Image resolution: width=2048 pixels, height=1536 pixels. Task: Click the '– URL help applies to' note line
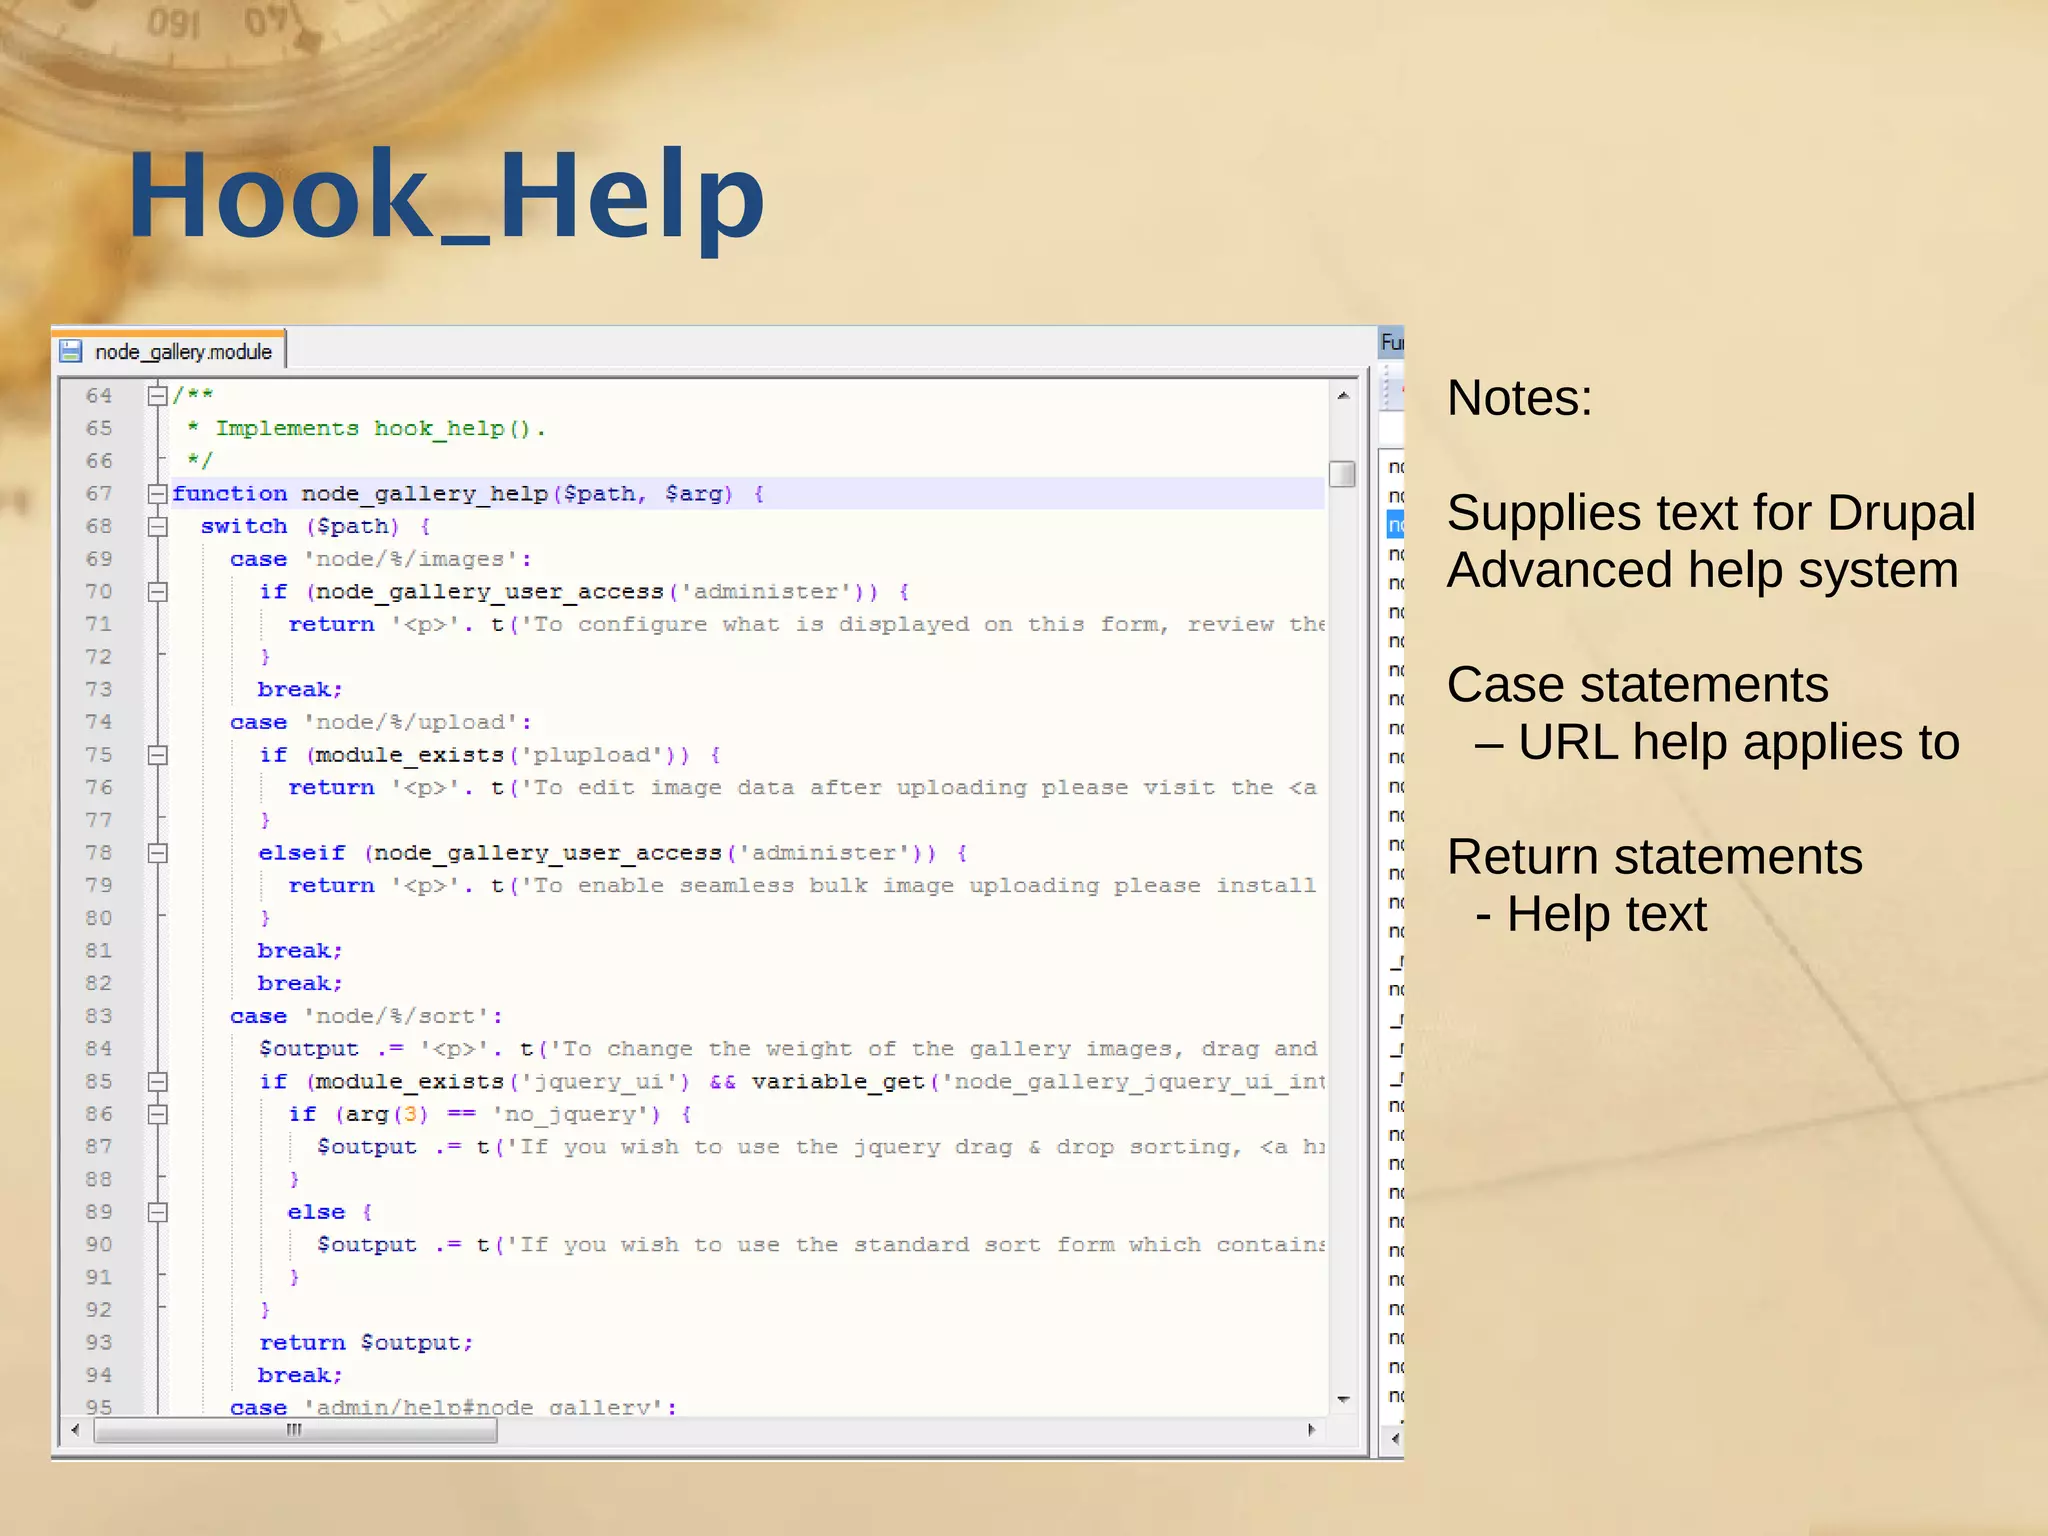pos(1717,743)
